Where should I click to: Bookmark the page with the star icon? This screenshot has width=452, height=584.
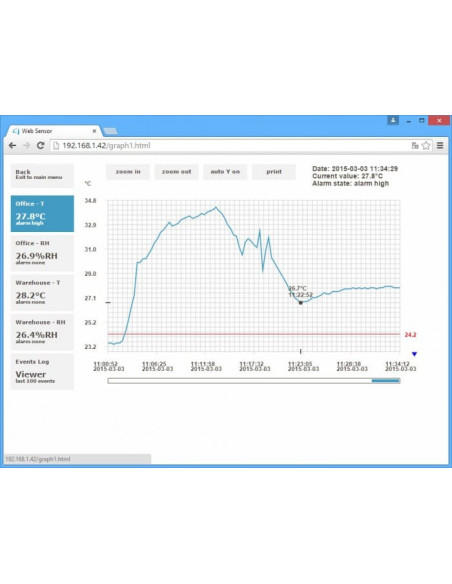[426, 146]
